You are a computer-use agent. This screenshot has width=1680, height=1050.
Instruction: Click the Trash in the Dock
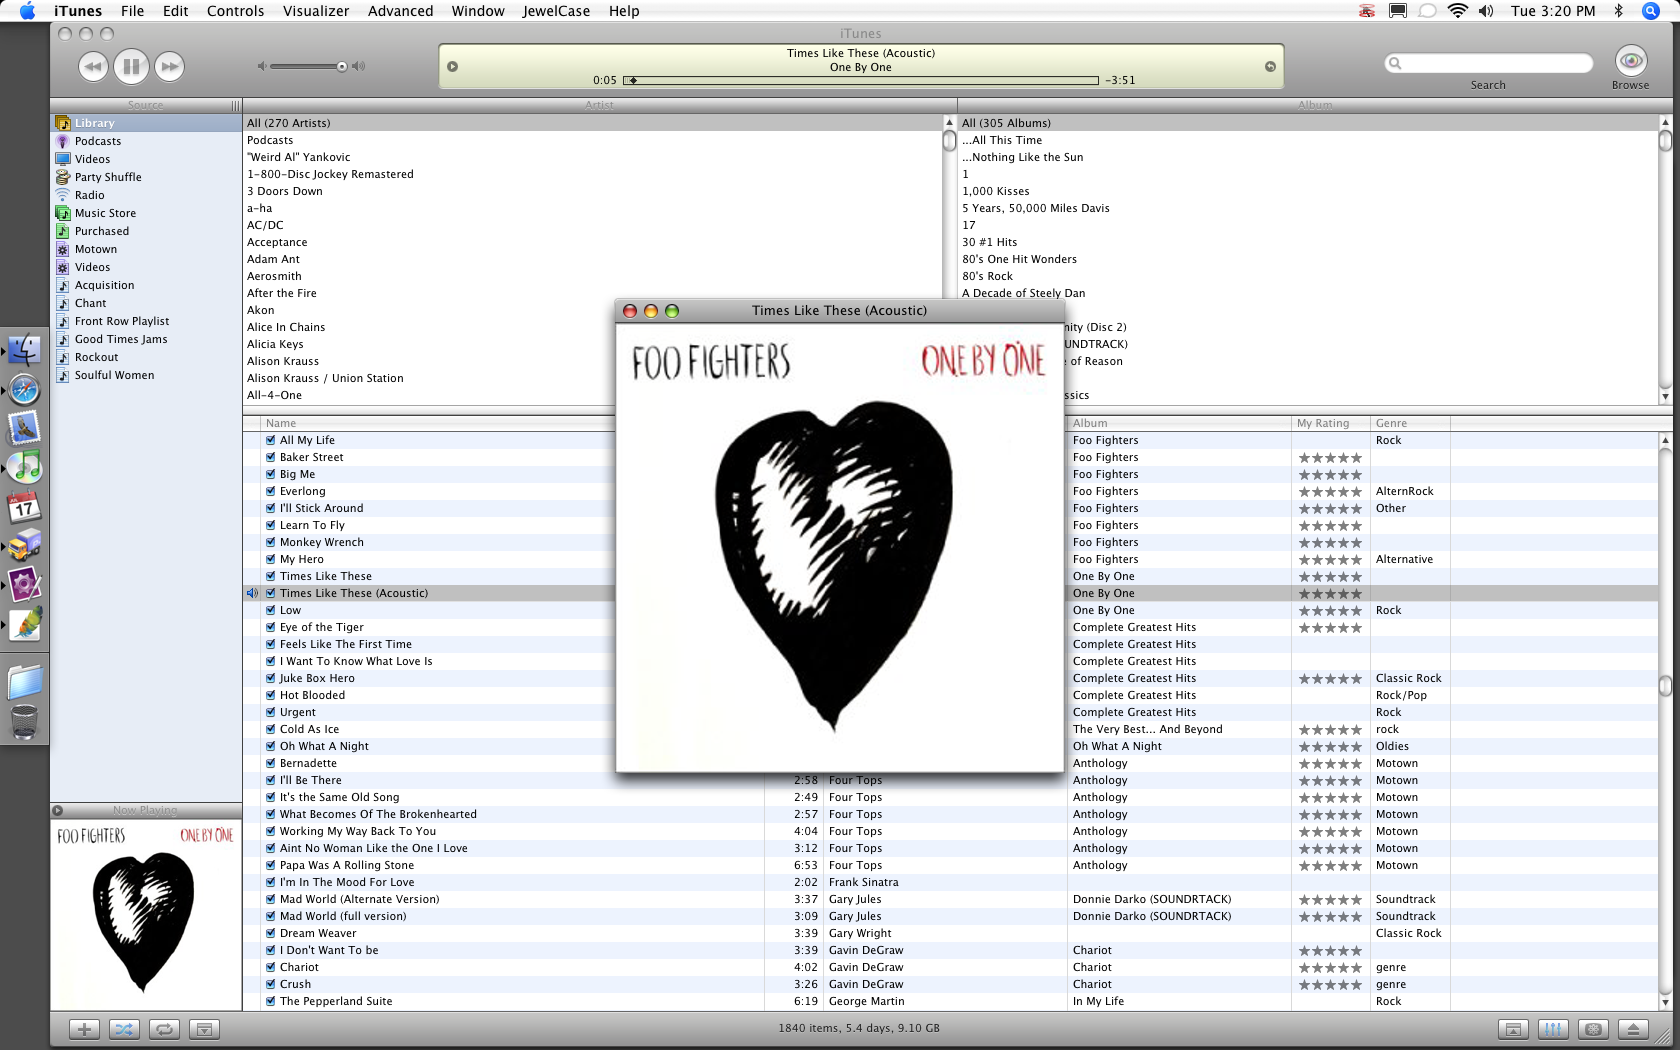pos(24,721)
